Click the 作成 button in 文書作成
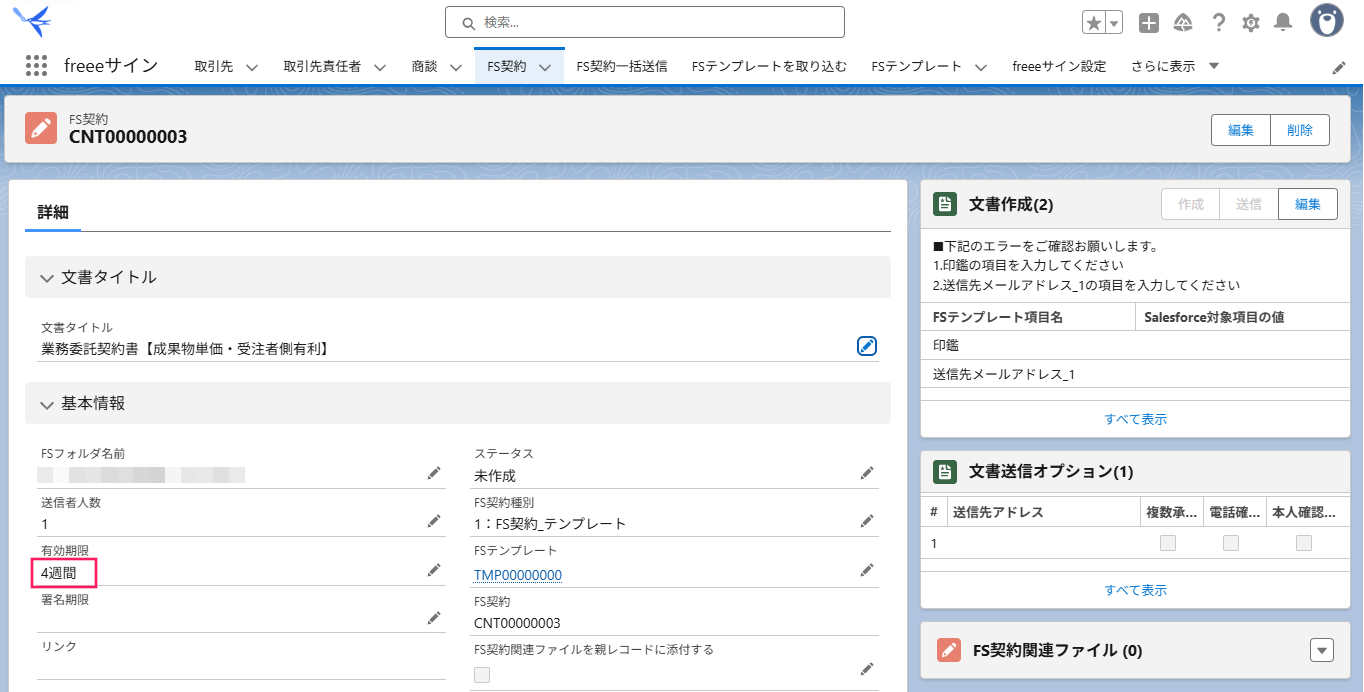The height and width of the screenshot is (692, 1364). [x=1190, y=204]
